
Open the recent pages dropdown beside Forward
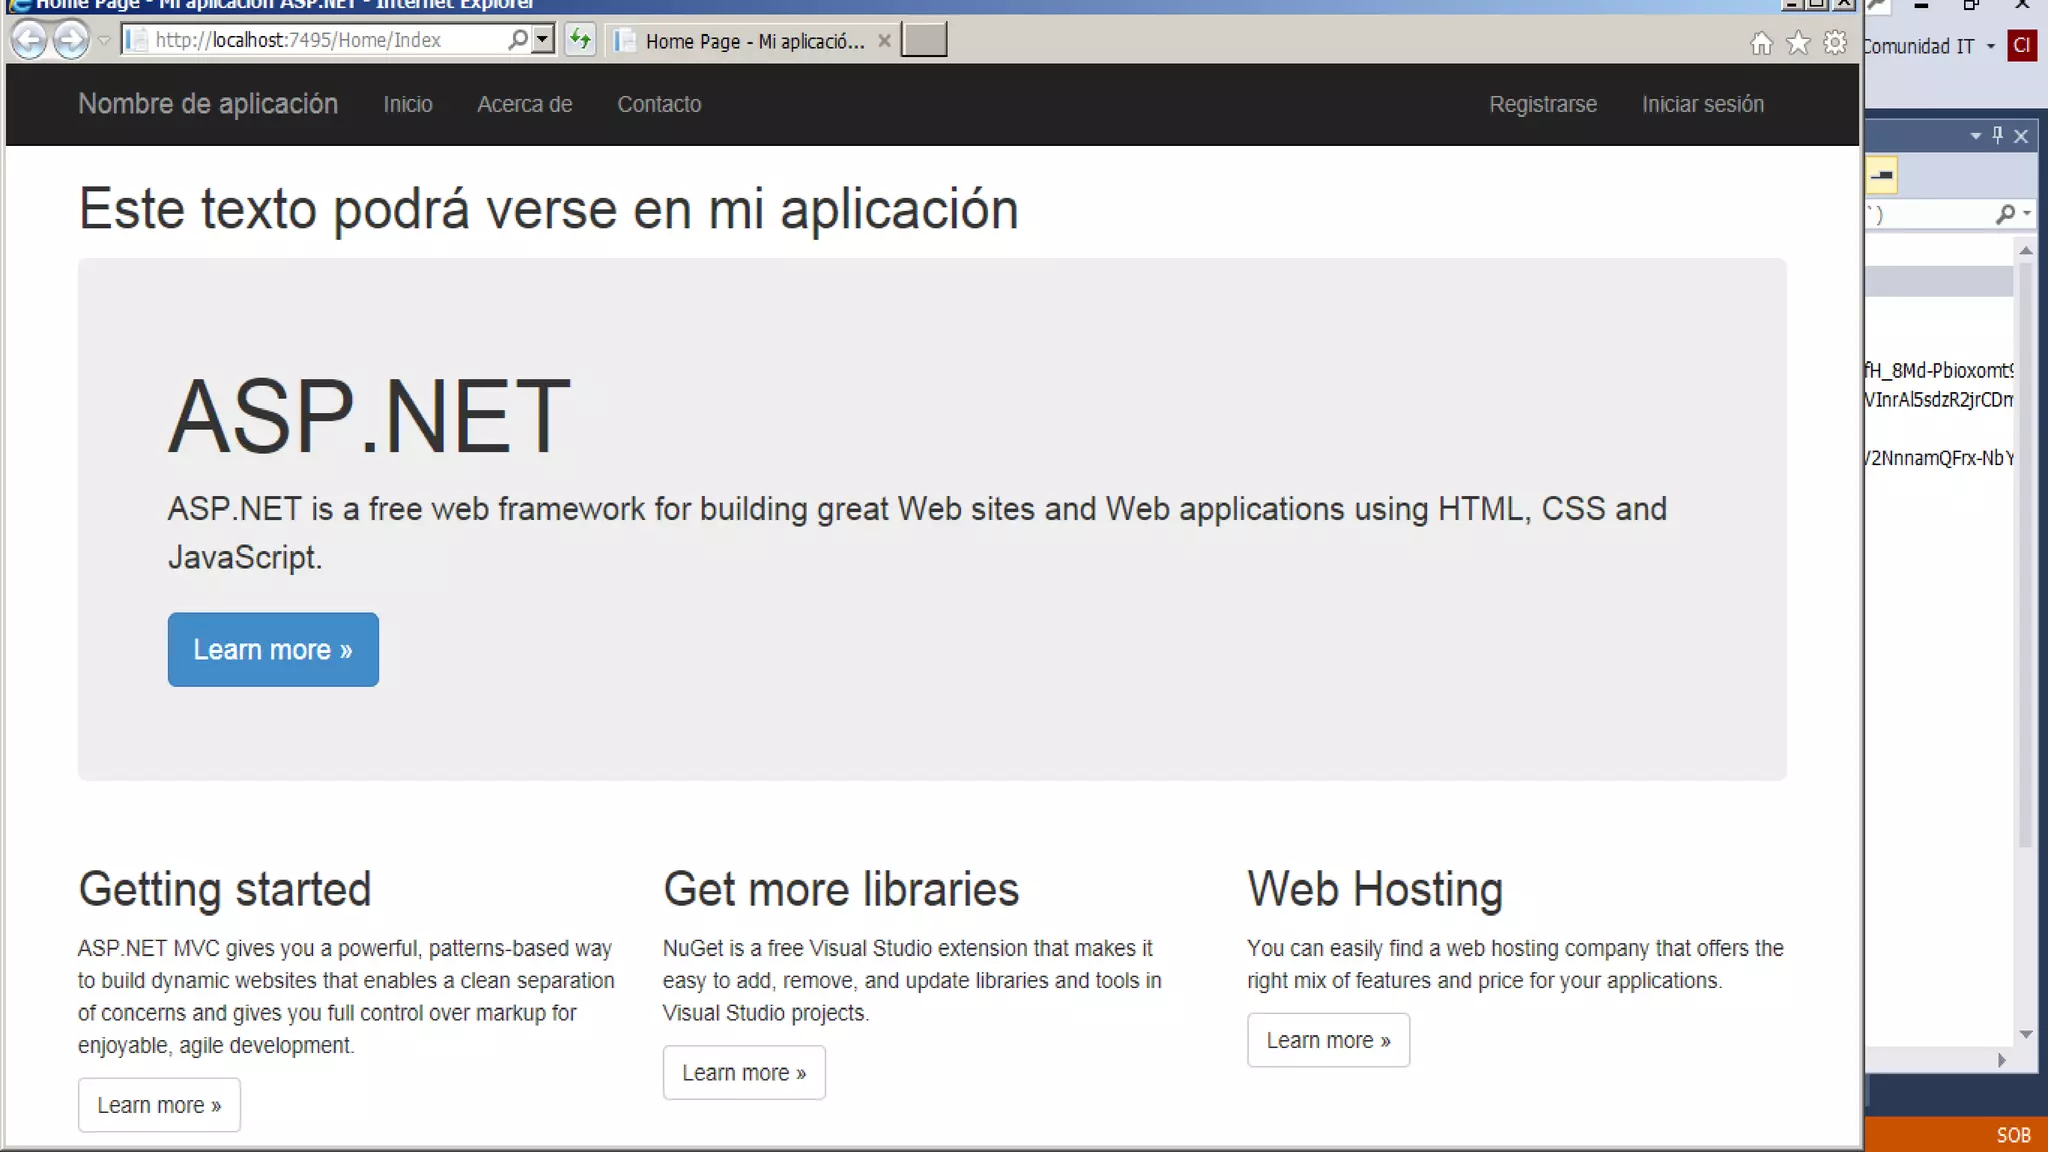coord(103,41)
